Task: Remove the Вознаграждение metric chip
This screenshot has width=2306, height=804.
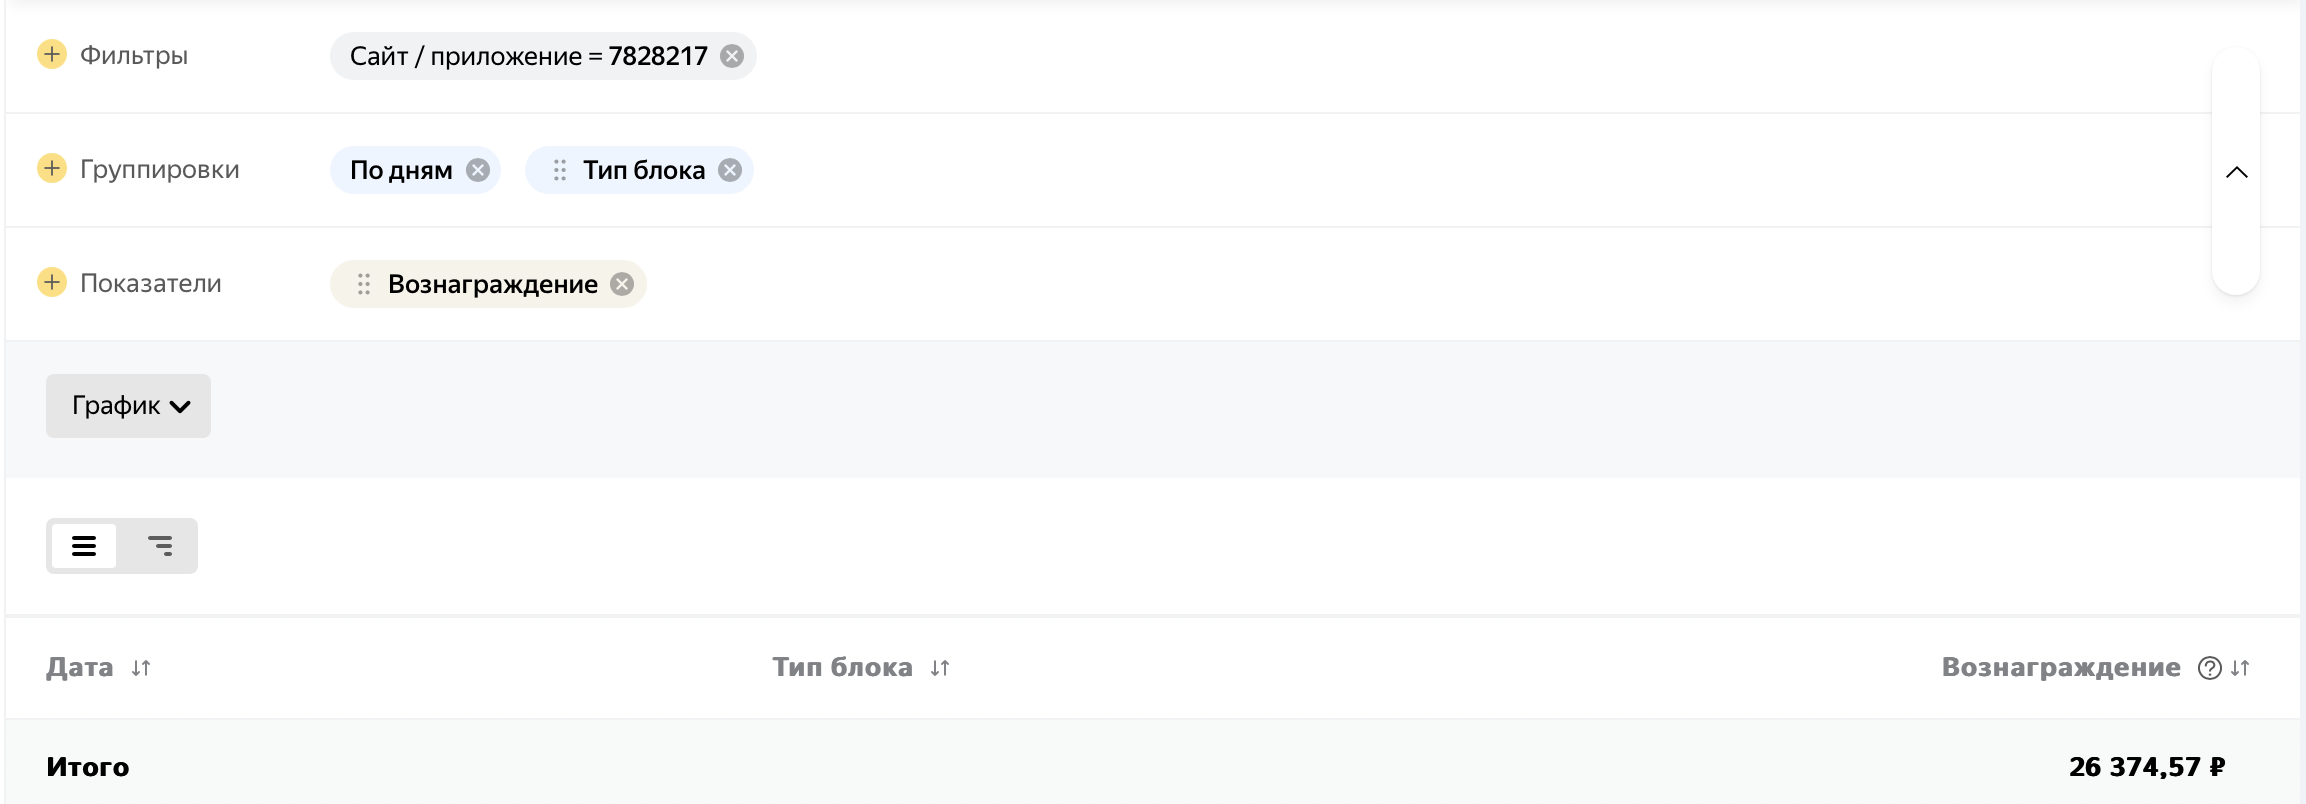Action: [622, 284]
